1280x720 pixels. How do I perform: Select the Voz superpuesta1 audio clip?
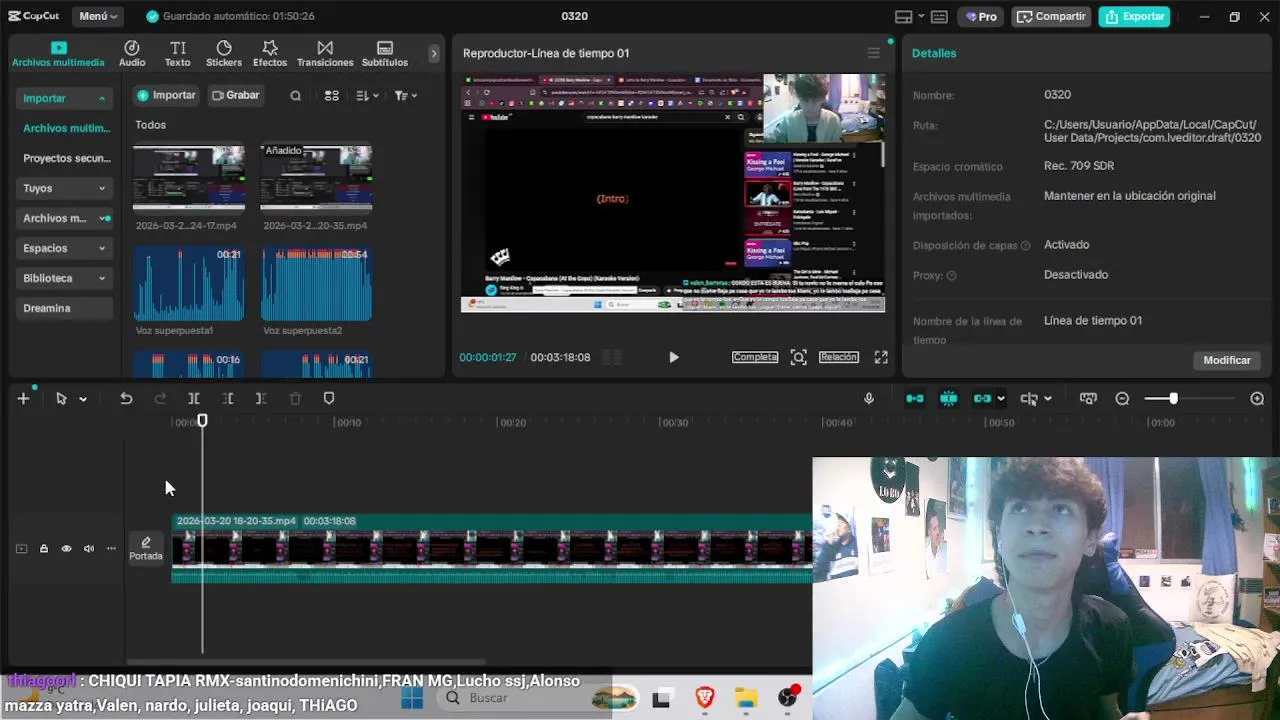[189, 283]
